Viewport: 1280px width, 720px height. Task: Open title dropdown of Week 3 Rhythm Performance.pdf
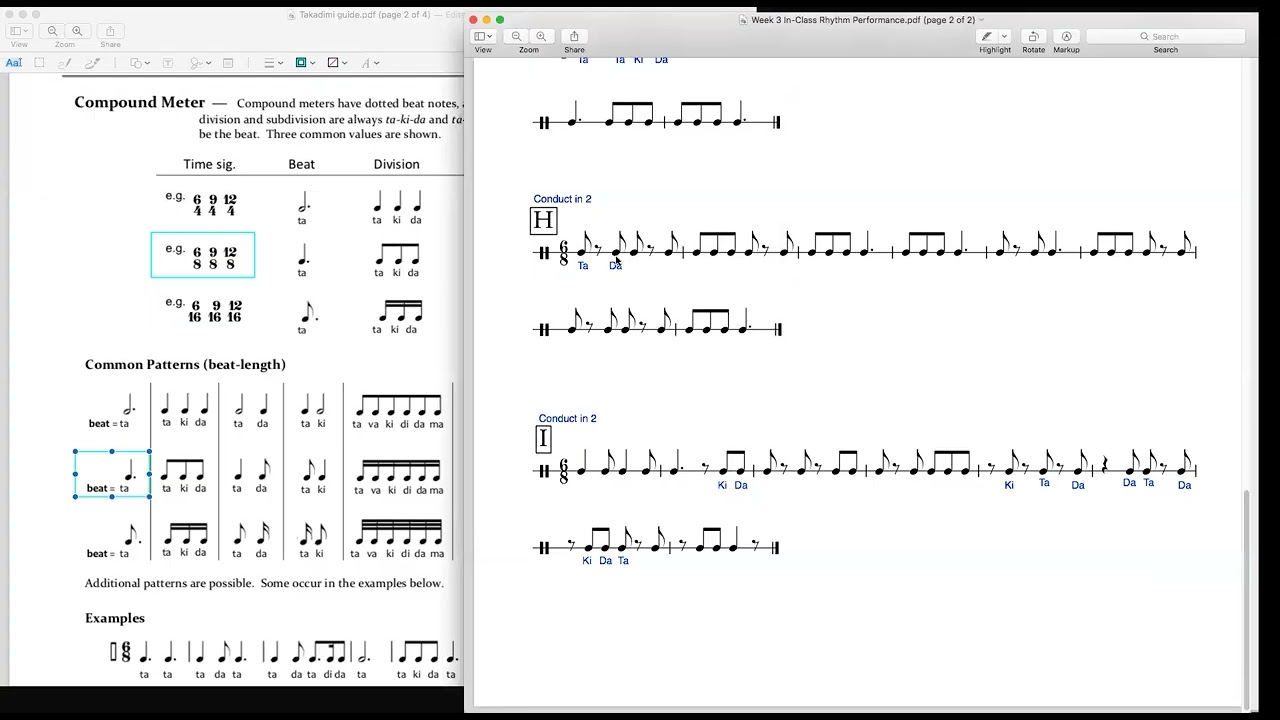tap(982, 20)
